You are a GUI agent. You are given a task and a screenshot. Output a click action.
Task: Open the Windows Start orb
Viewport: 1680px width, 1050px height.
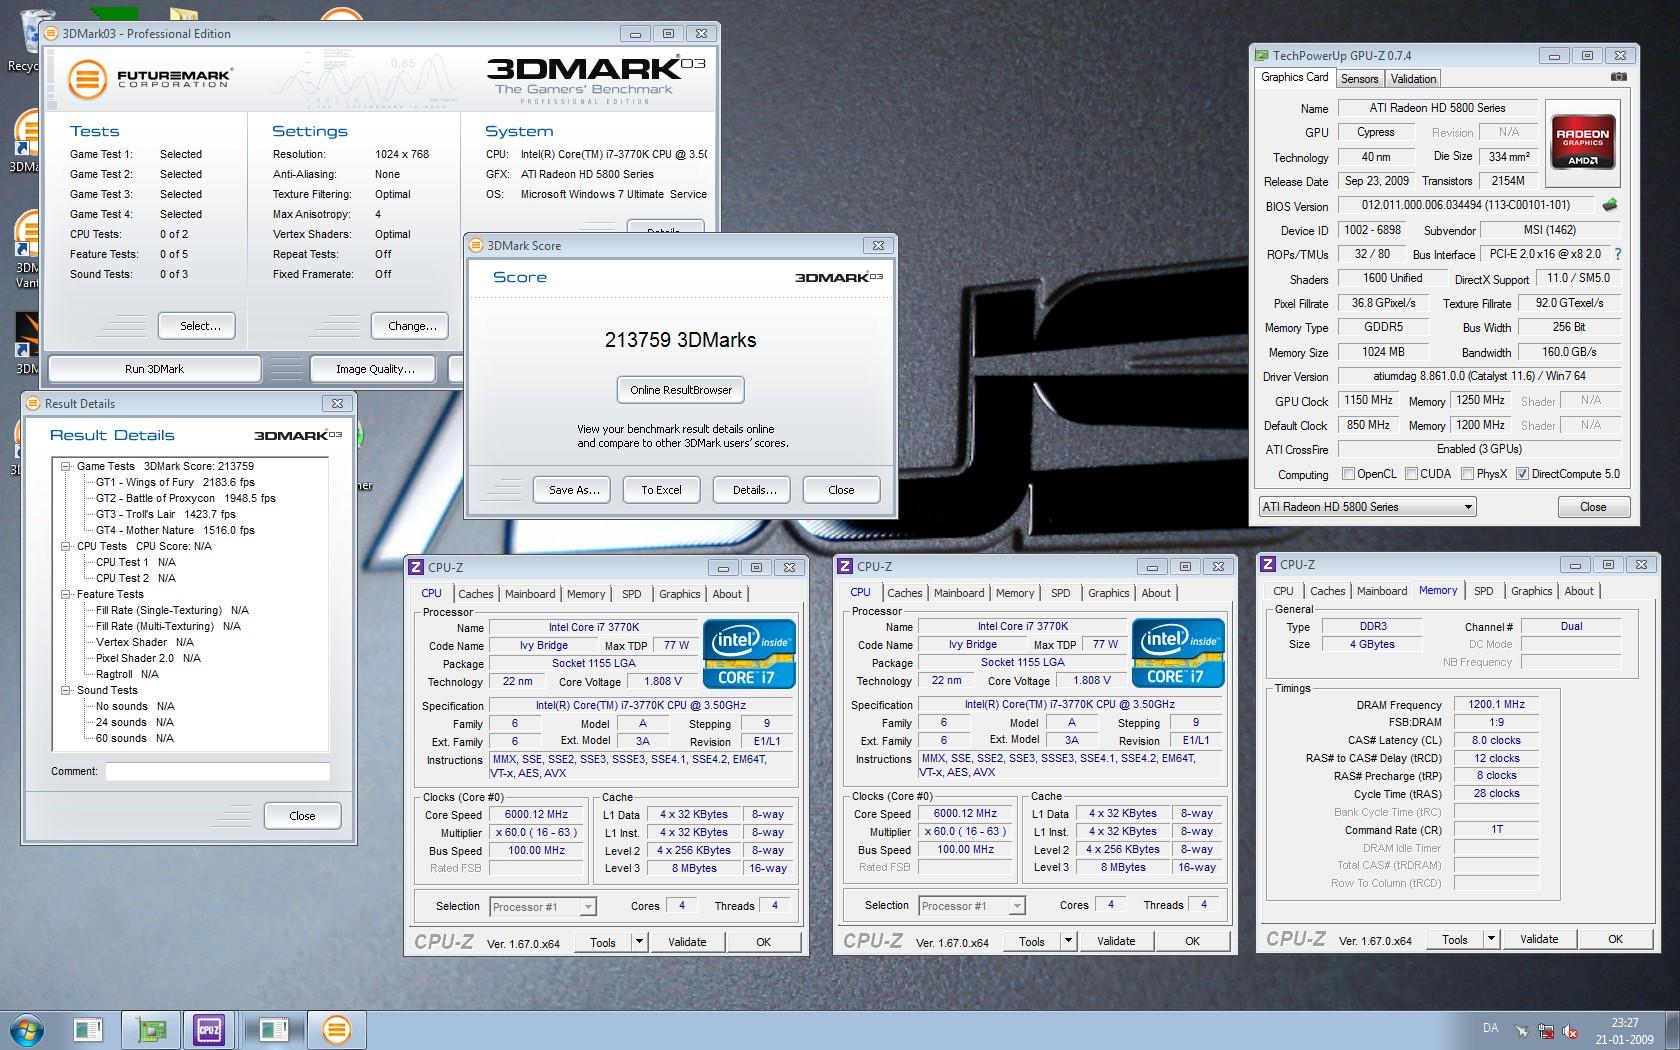(27, 1029)
